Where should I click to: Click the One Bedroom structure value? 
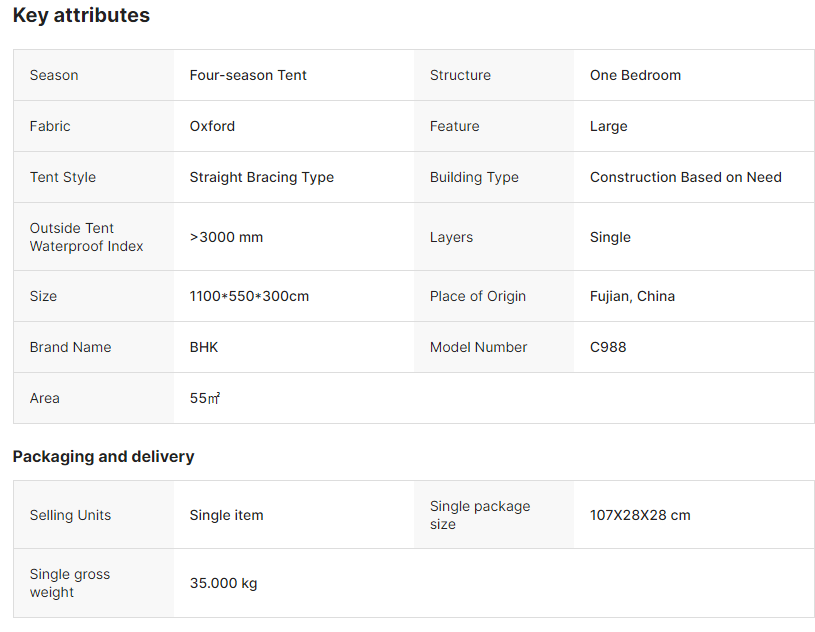click(635, 75)
